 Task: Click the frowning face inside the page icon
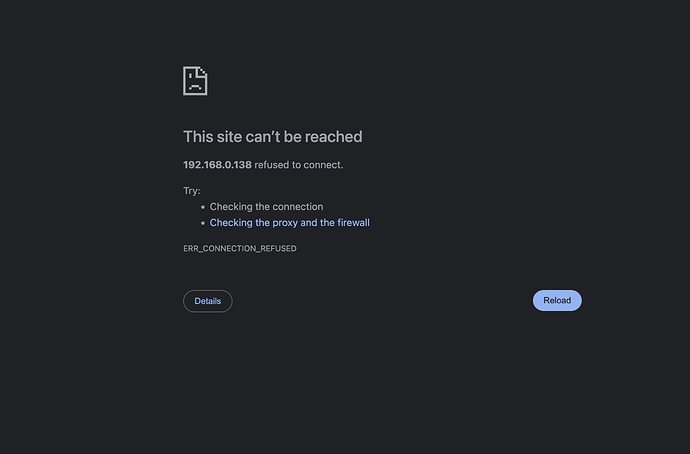(195, 82)
